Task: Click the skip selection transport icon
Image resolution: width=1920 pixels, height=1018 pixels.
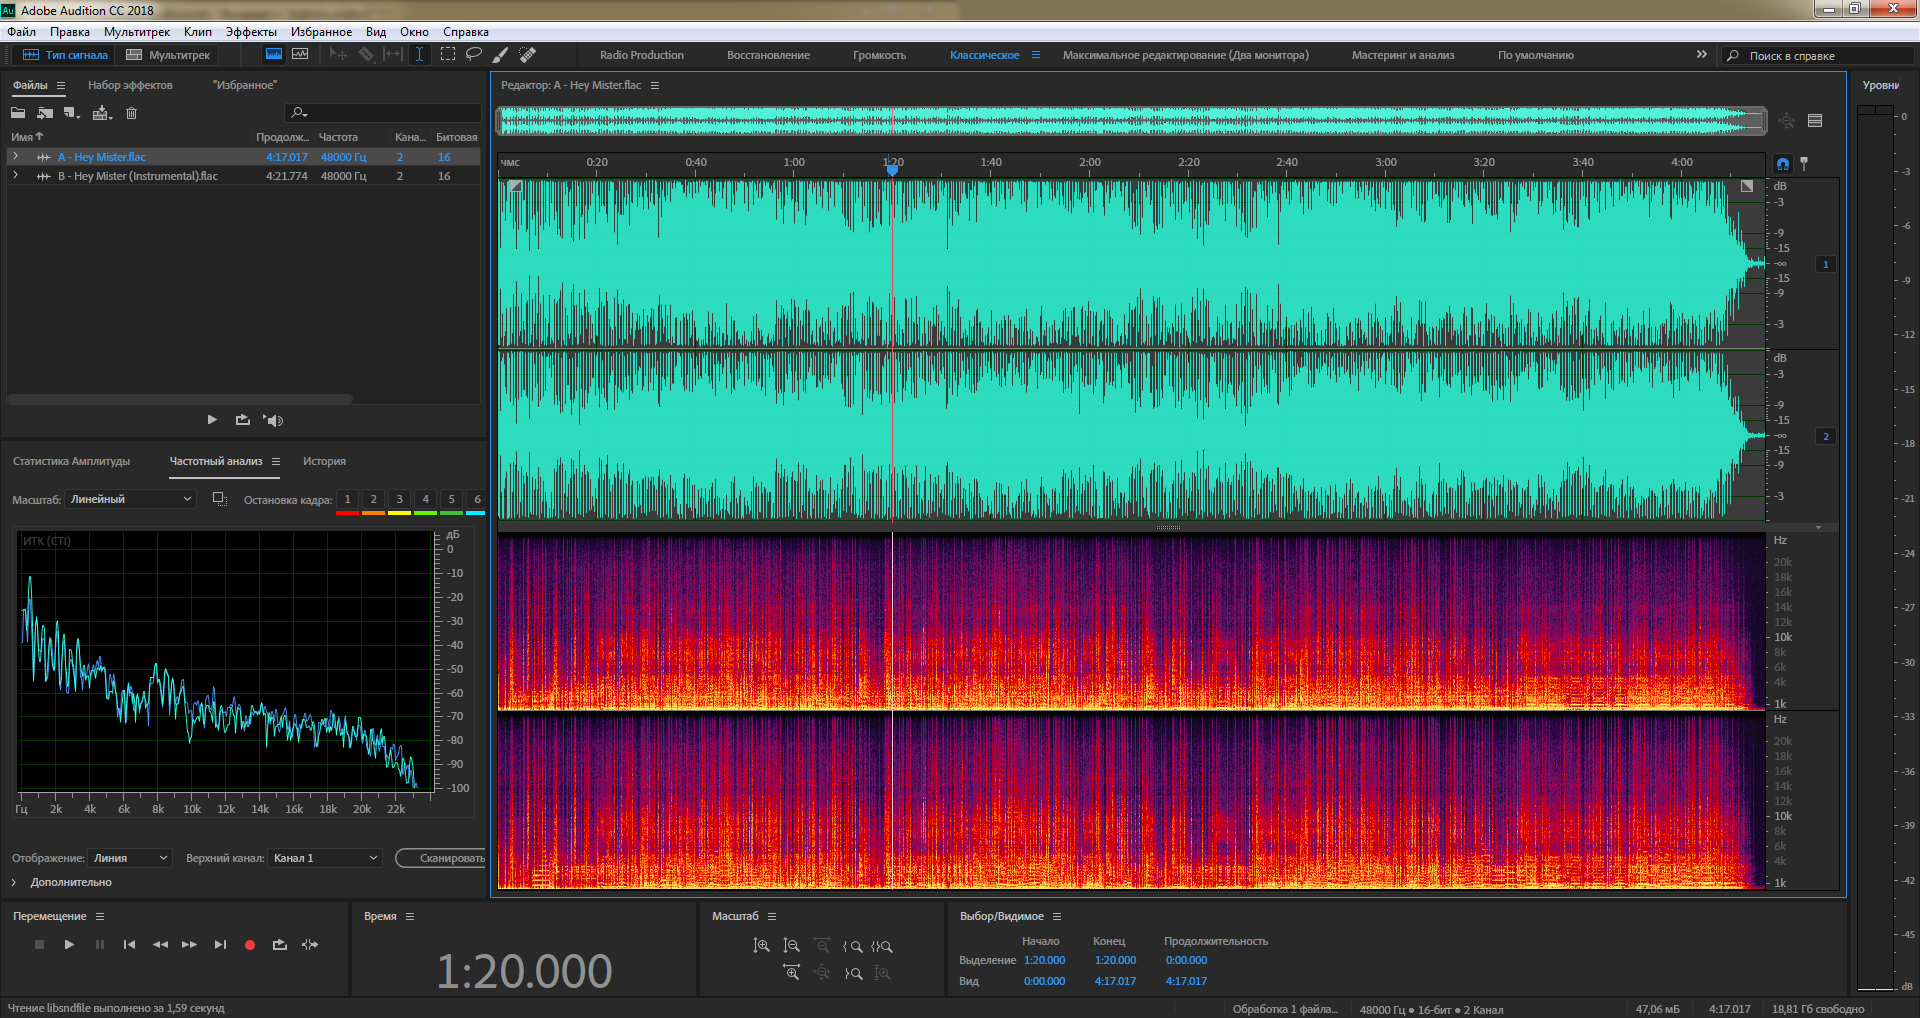Action: (x=310, y=945)
